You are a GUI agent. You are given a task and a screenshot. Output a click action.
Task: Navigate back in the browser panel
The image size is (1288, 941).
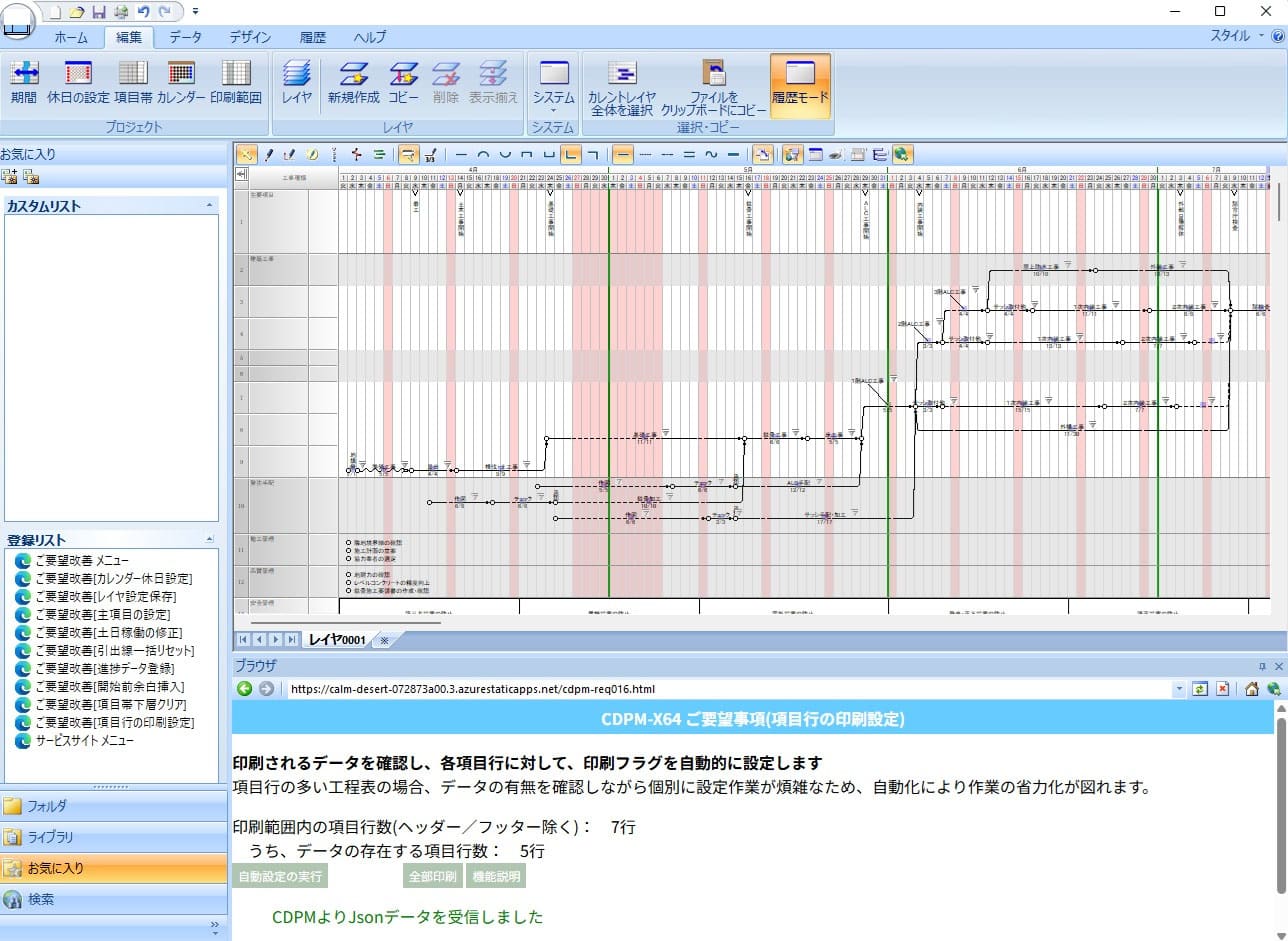pos(244,689)
